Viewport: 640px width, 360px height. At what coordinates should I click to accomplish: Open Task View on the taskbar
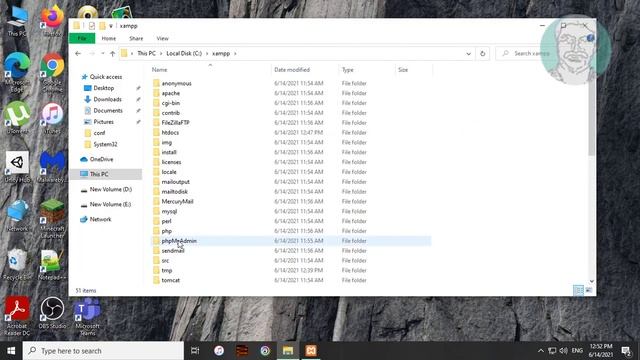(195, 351)
